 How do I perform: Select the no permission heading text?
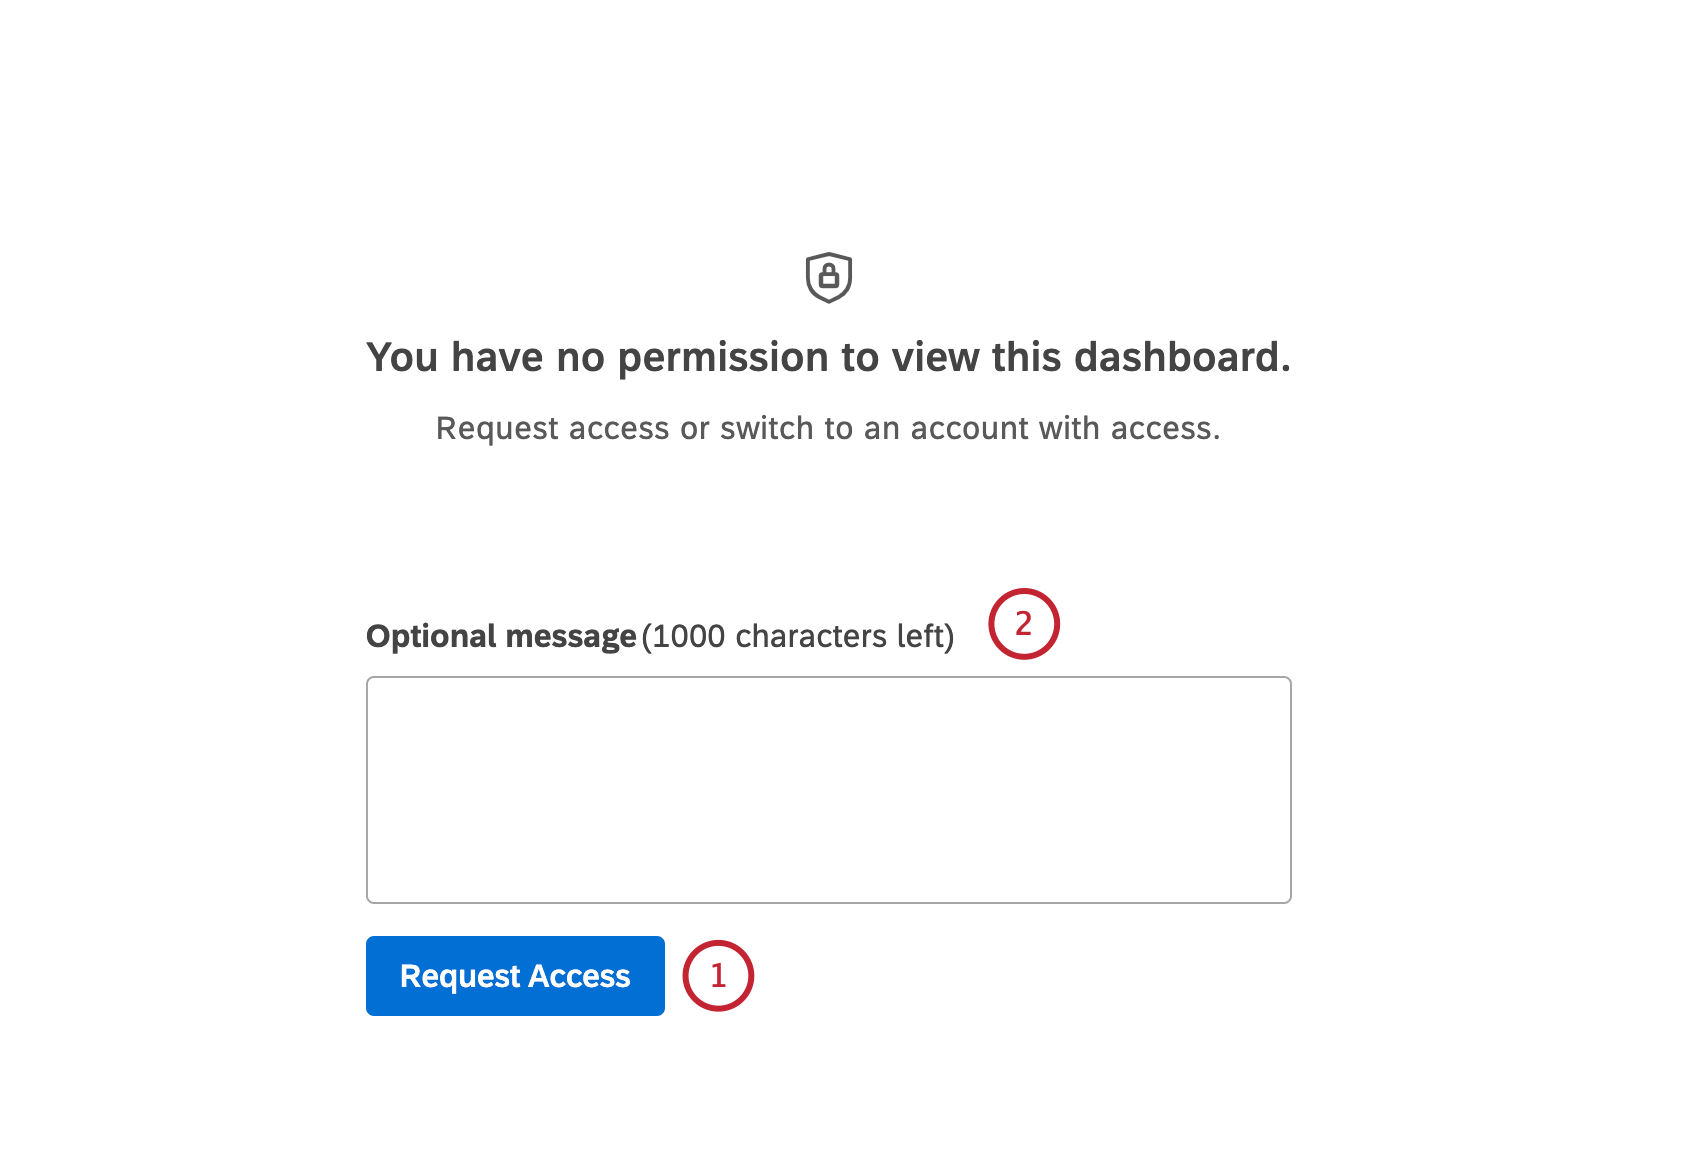pyautogui.click(x=829, y=356)
